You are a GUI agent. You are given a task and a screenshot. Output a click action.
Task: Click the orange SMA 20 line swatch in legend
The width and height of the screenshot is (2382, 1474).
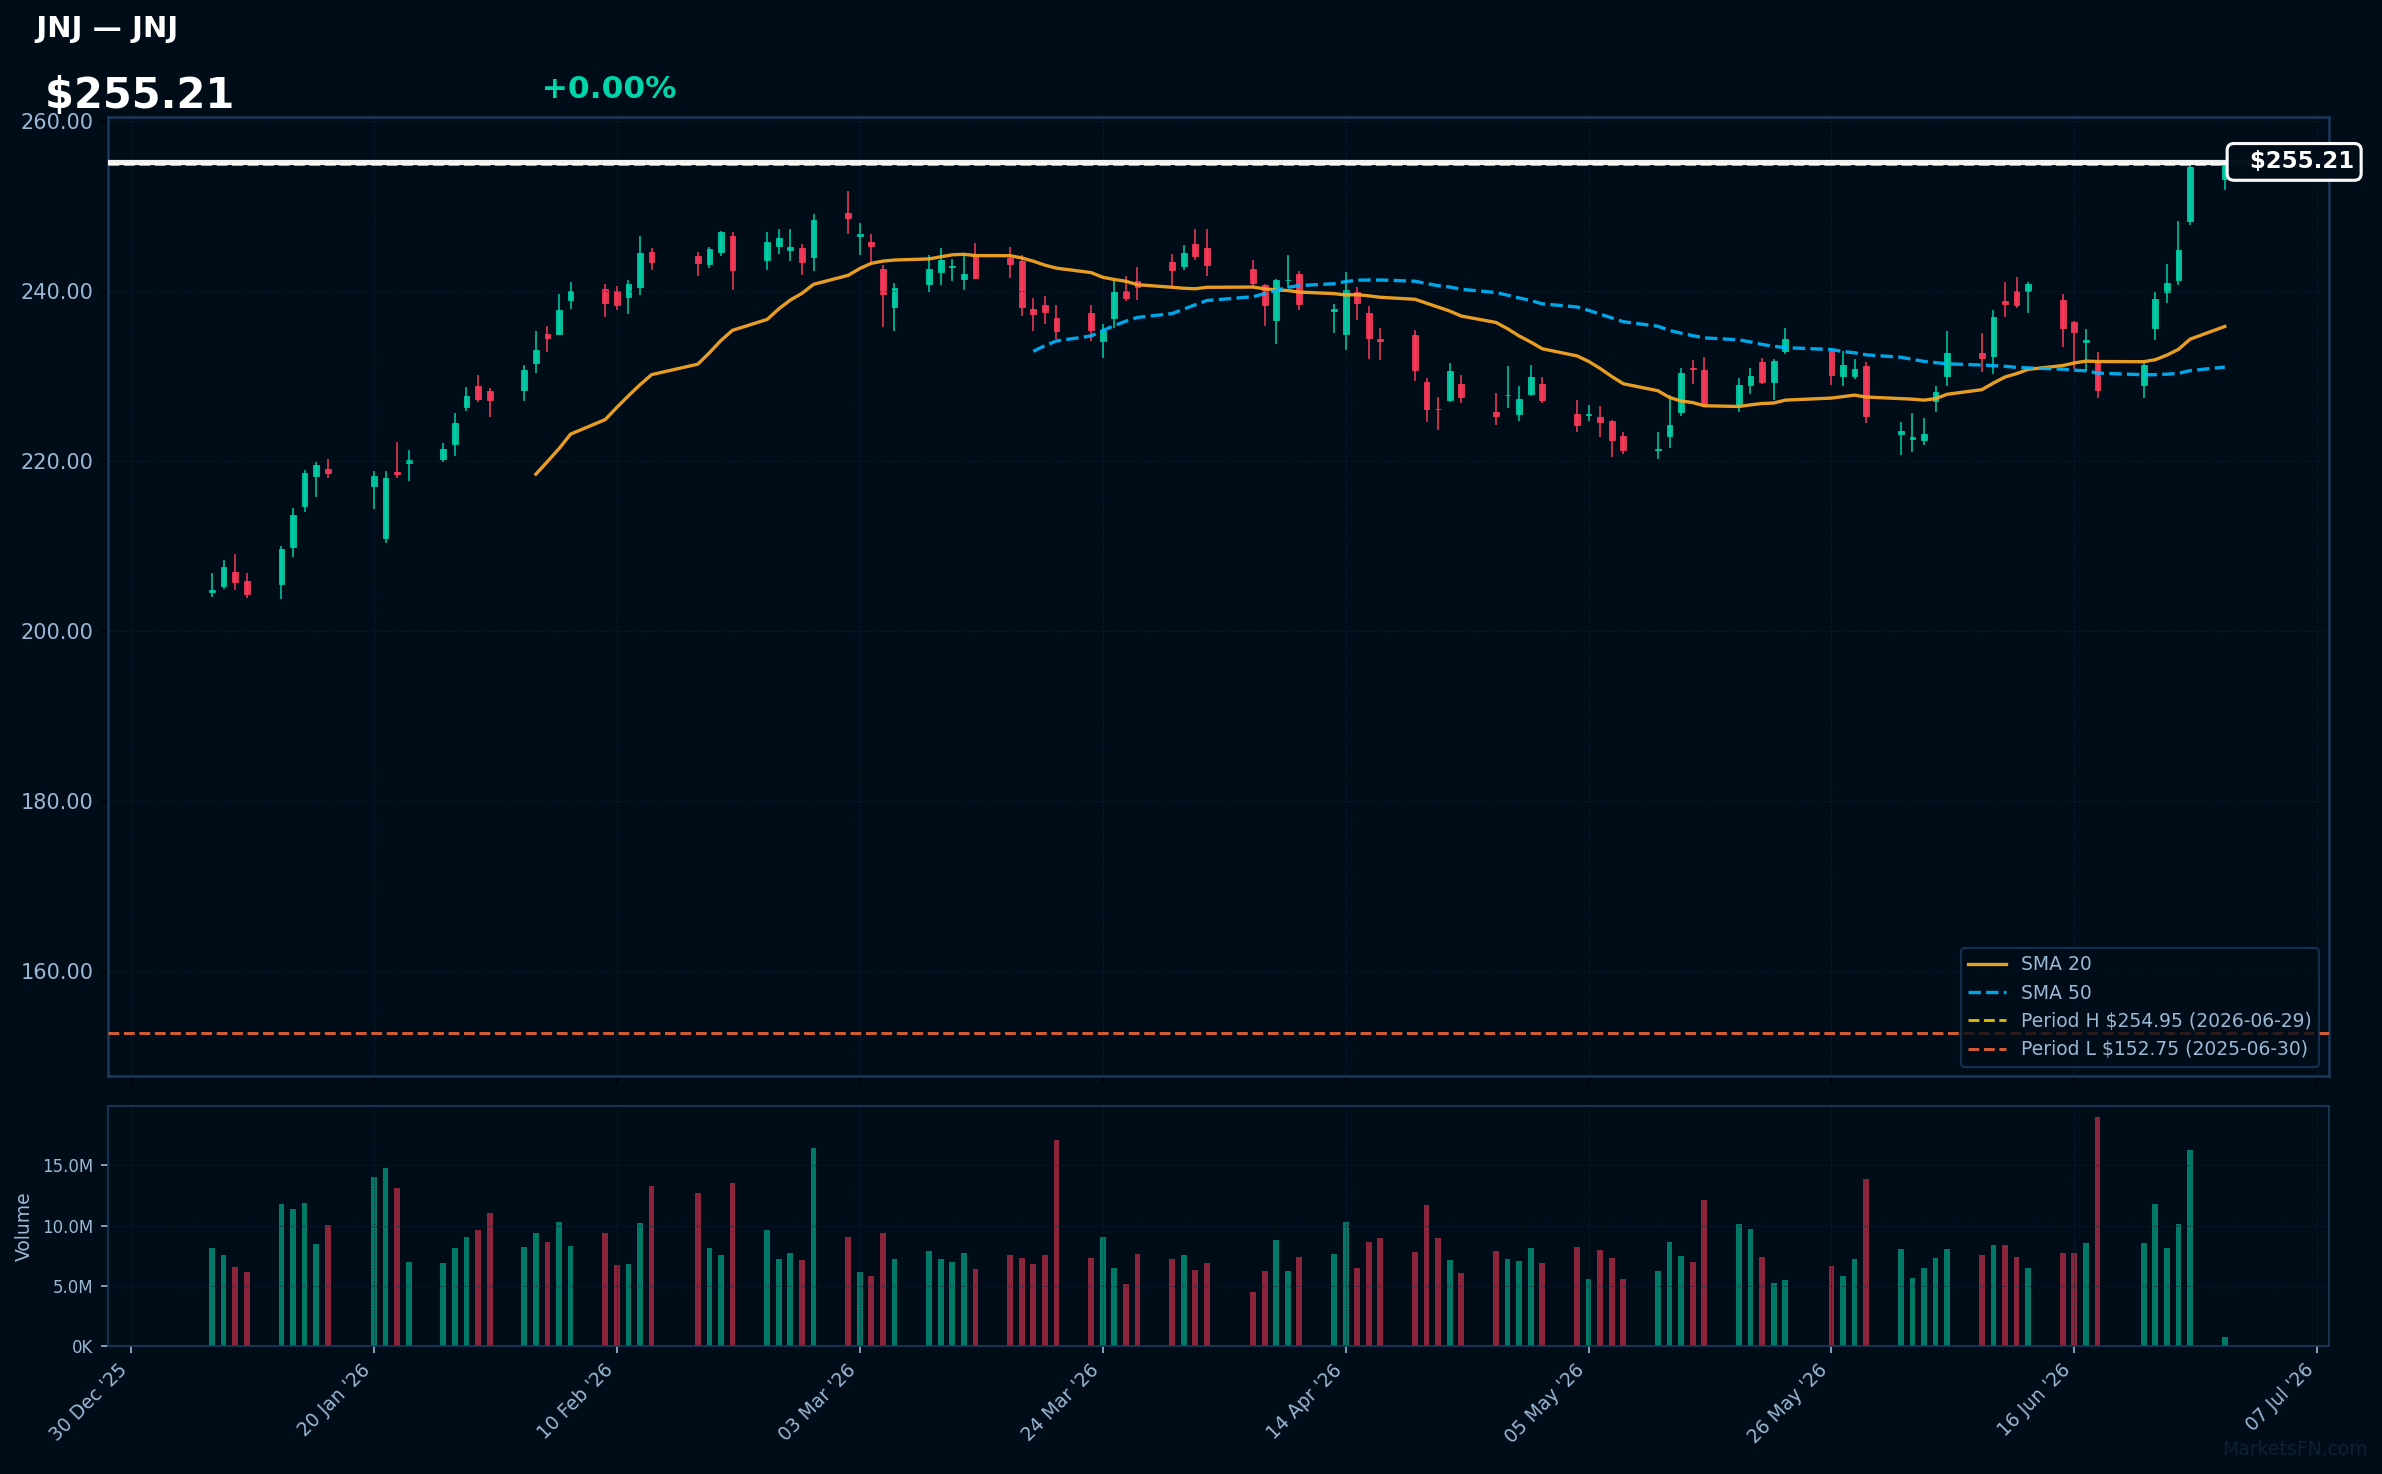[1987, 965]
